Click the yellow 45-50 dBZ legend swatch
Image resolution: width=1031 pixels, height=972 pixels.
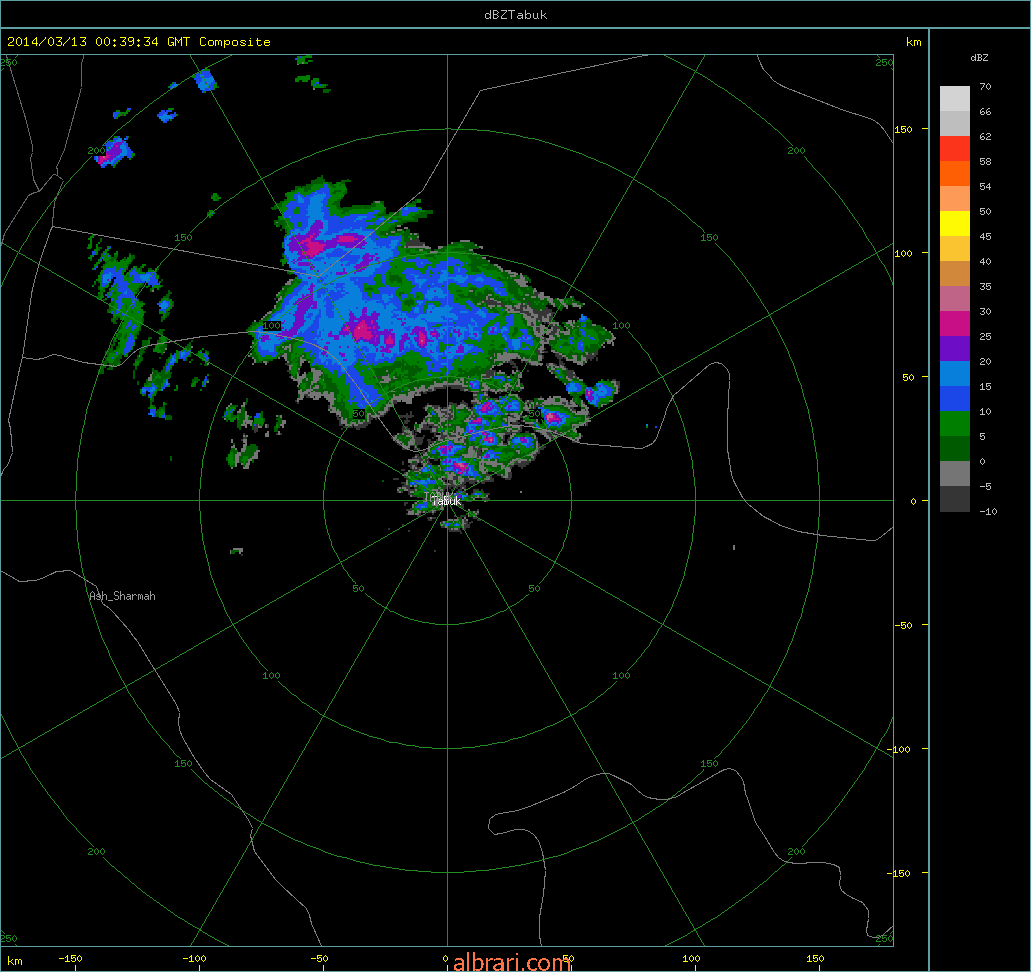tap(955, 224)
